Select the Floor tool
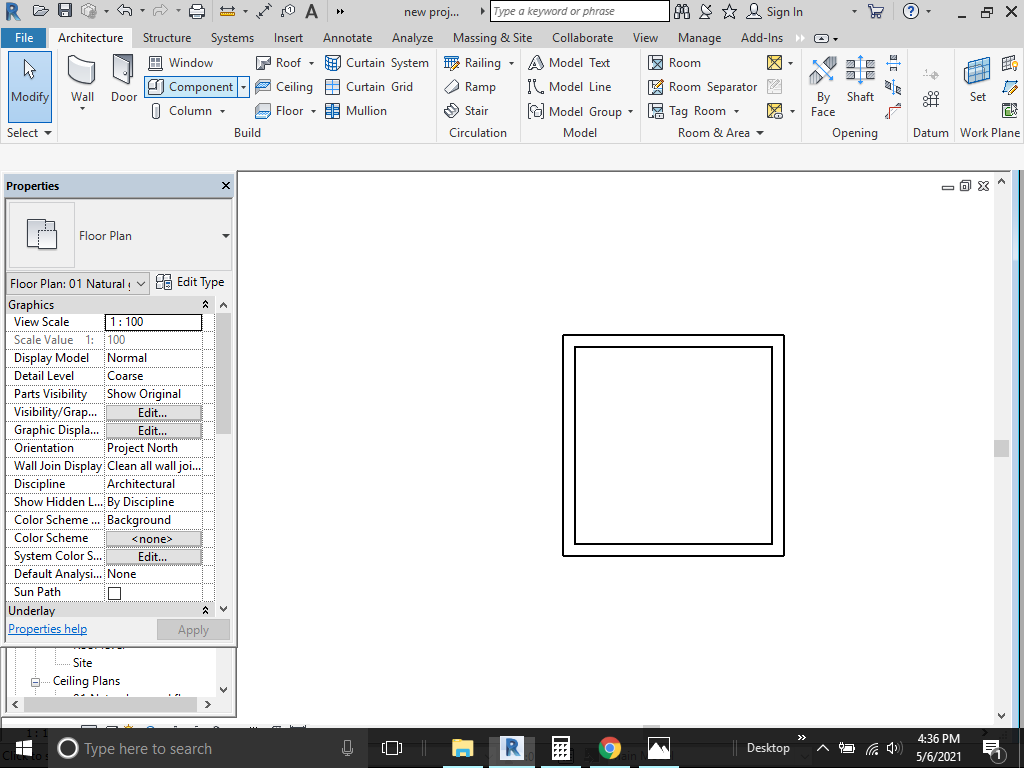Image resolution: width=1024 pixels, height=768 pixels. [280, 111]
